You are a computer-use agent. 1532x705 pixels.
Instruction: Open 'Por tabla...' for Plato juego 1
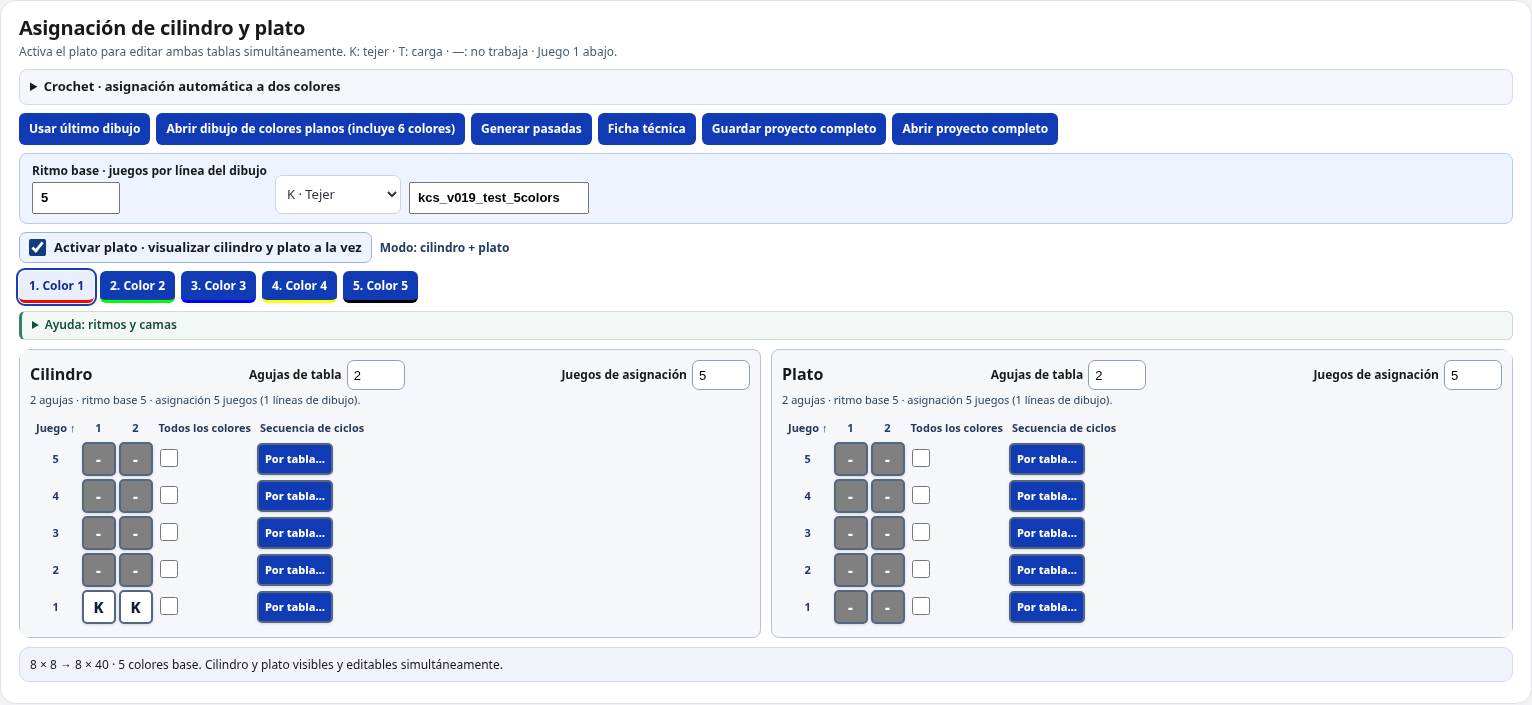(x=1047, y=607)
